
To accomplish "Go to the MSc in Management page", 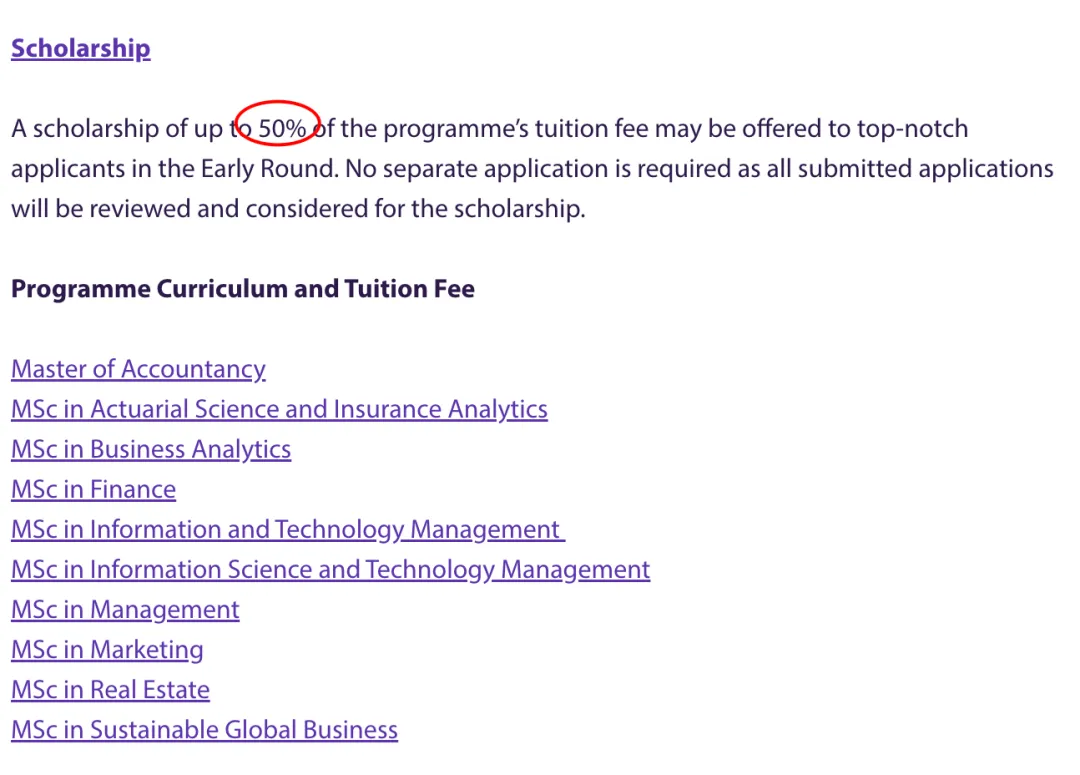I will [x=125, y=609].
